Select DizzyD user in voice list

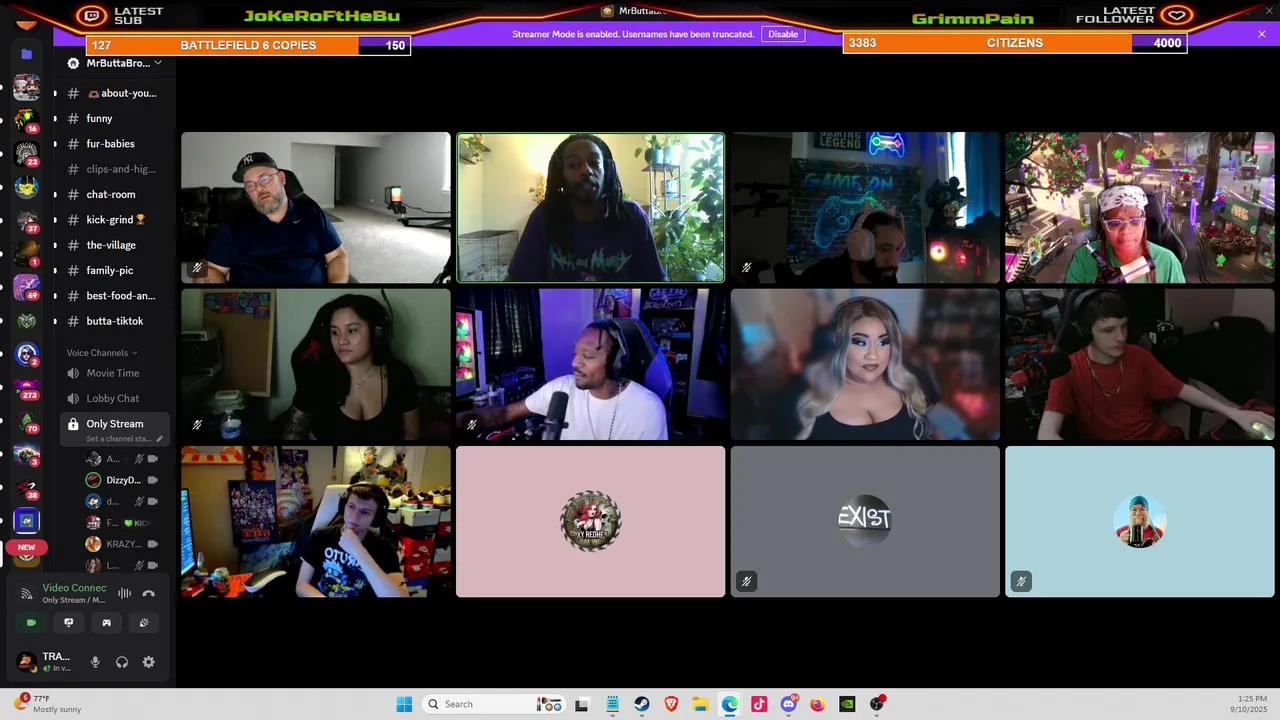point(123,480)
